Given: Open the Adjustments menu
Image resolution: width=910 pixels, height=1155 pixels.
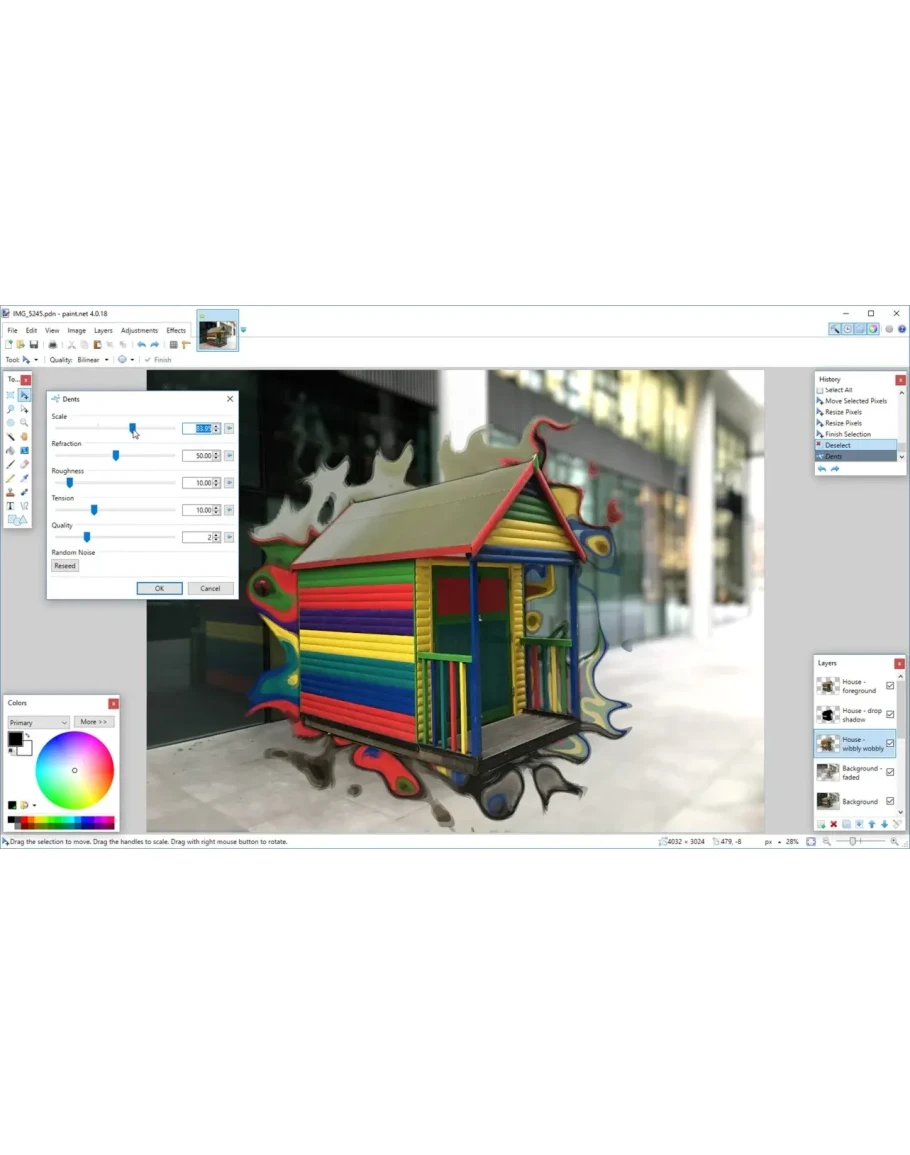Looking at the screenshot, I should [139, 330].
